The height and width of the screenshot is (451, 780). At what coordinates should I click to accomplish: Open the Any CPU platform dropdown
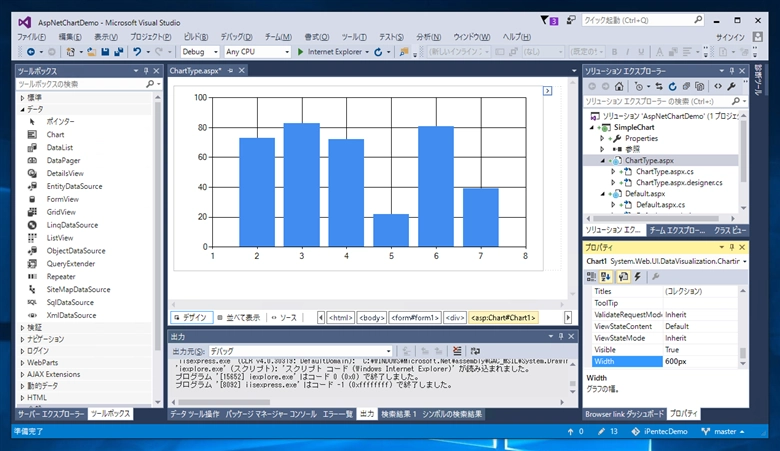(287, 52)
